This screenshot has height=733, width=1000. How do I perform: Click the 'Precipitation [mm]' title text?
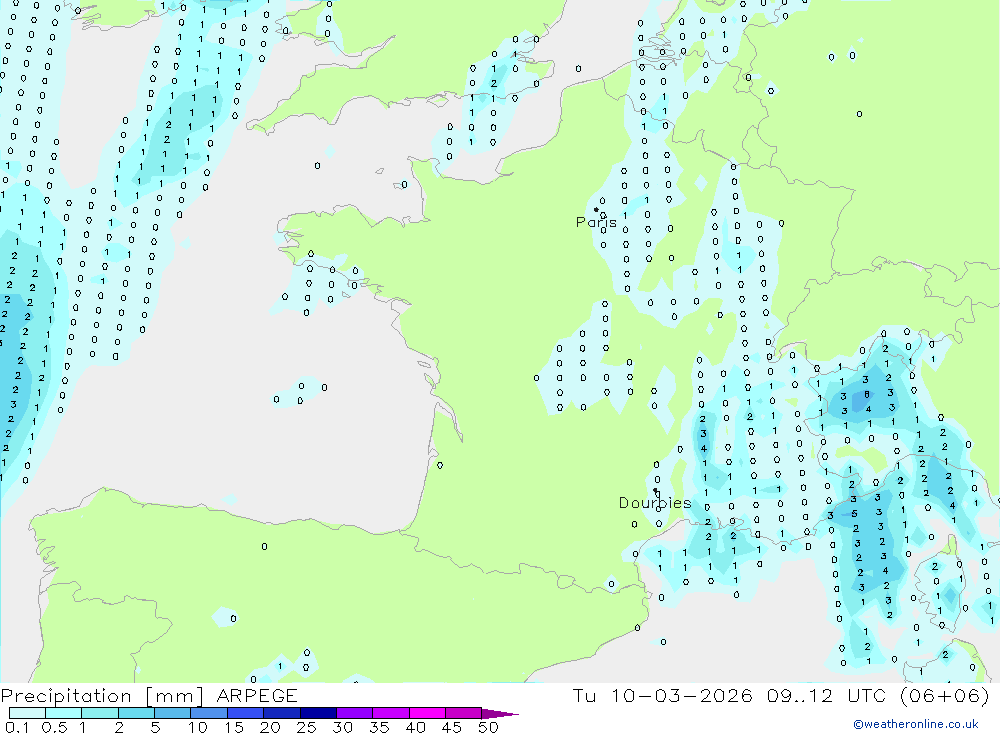(x=102, y=696)
